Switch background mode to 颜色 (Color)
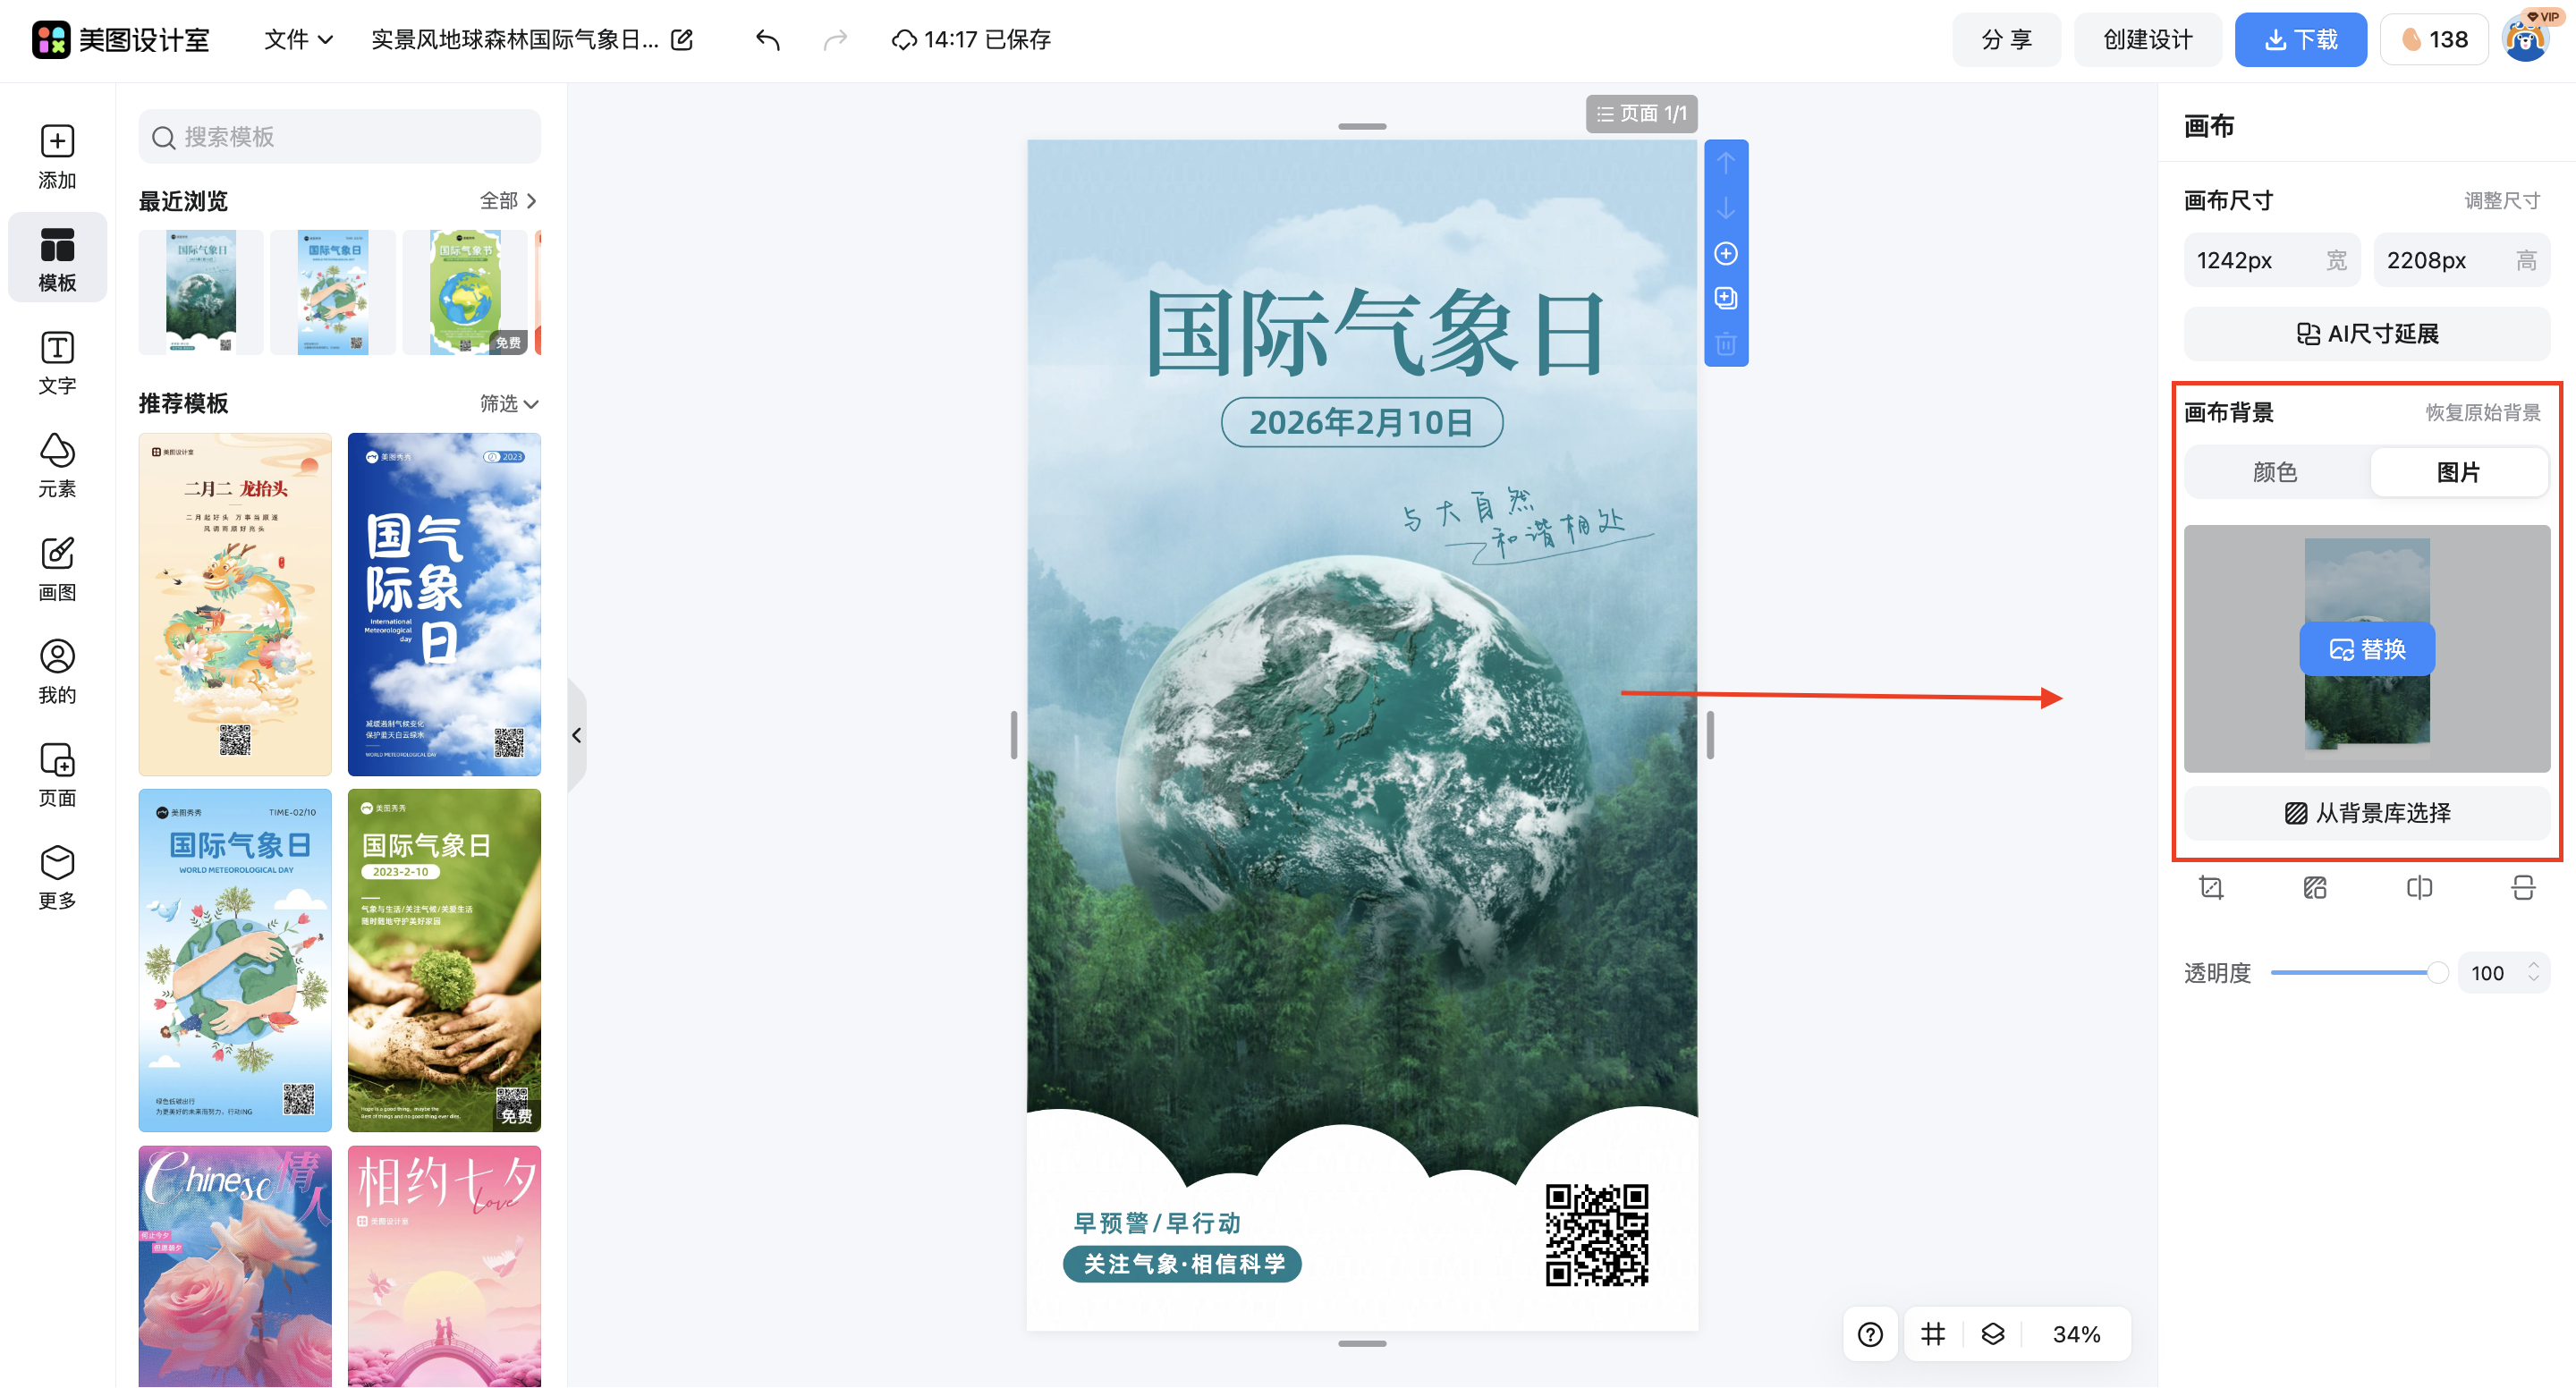This screenshot has width=2576, height=1388. 2273,472
